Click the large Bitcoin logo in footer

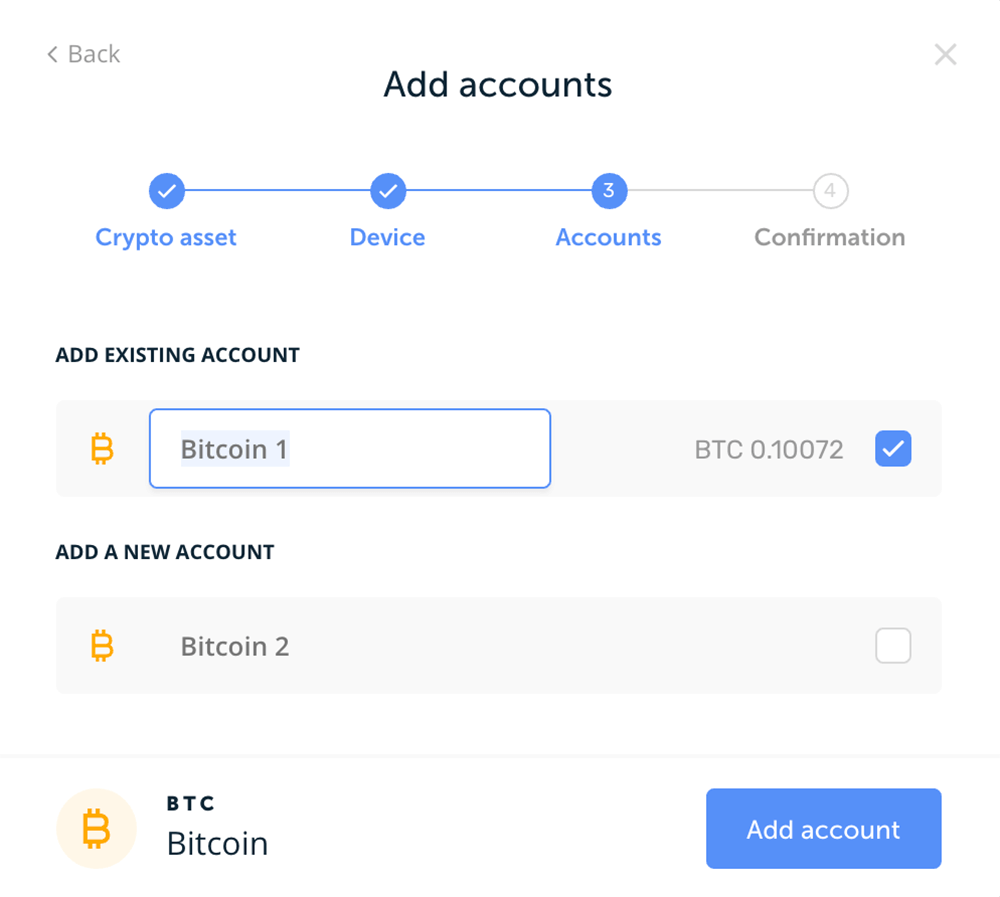click(x=96, y=829)
